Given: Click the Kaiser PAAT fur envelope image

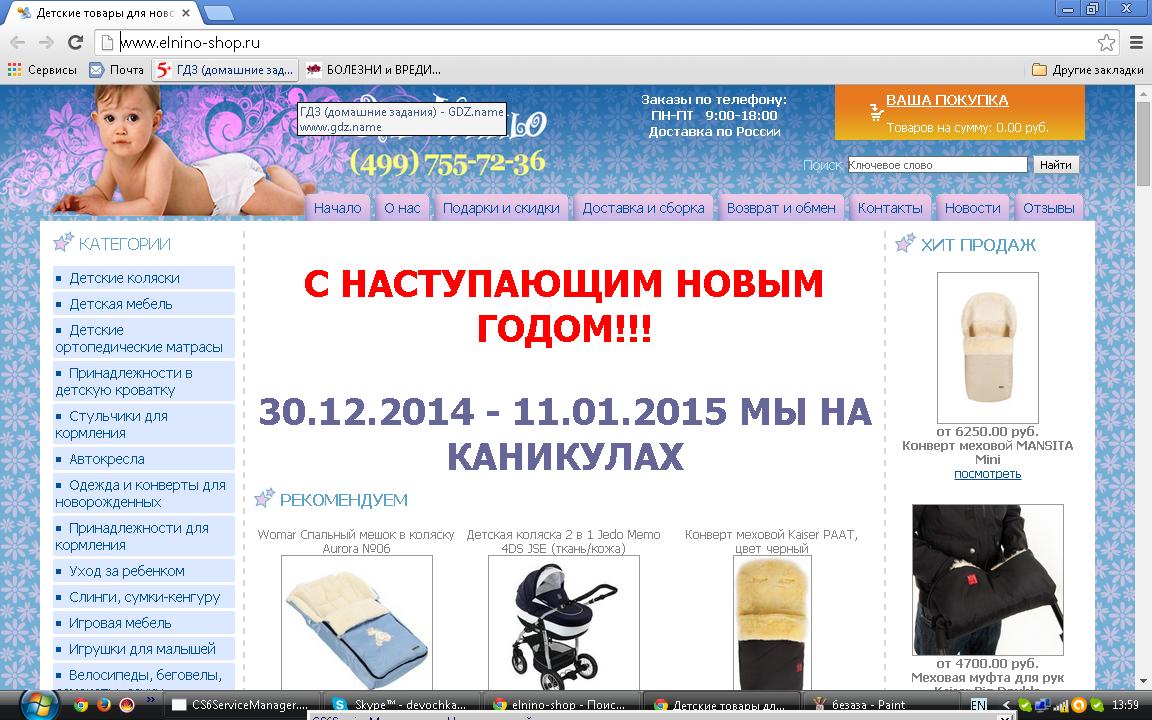Looking at the screenshot, I should (771, 623).
